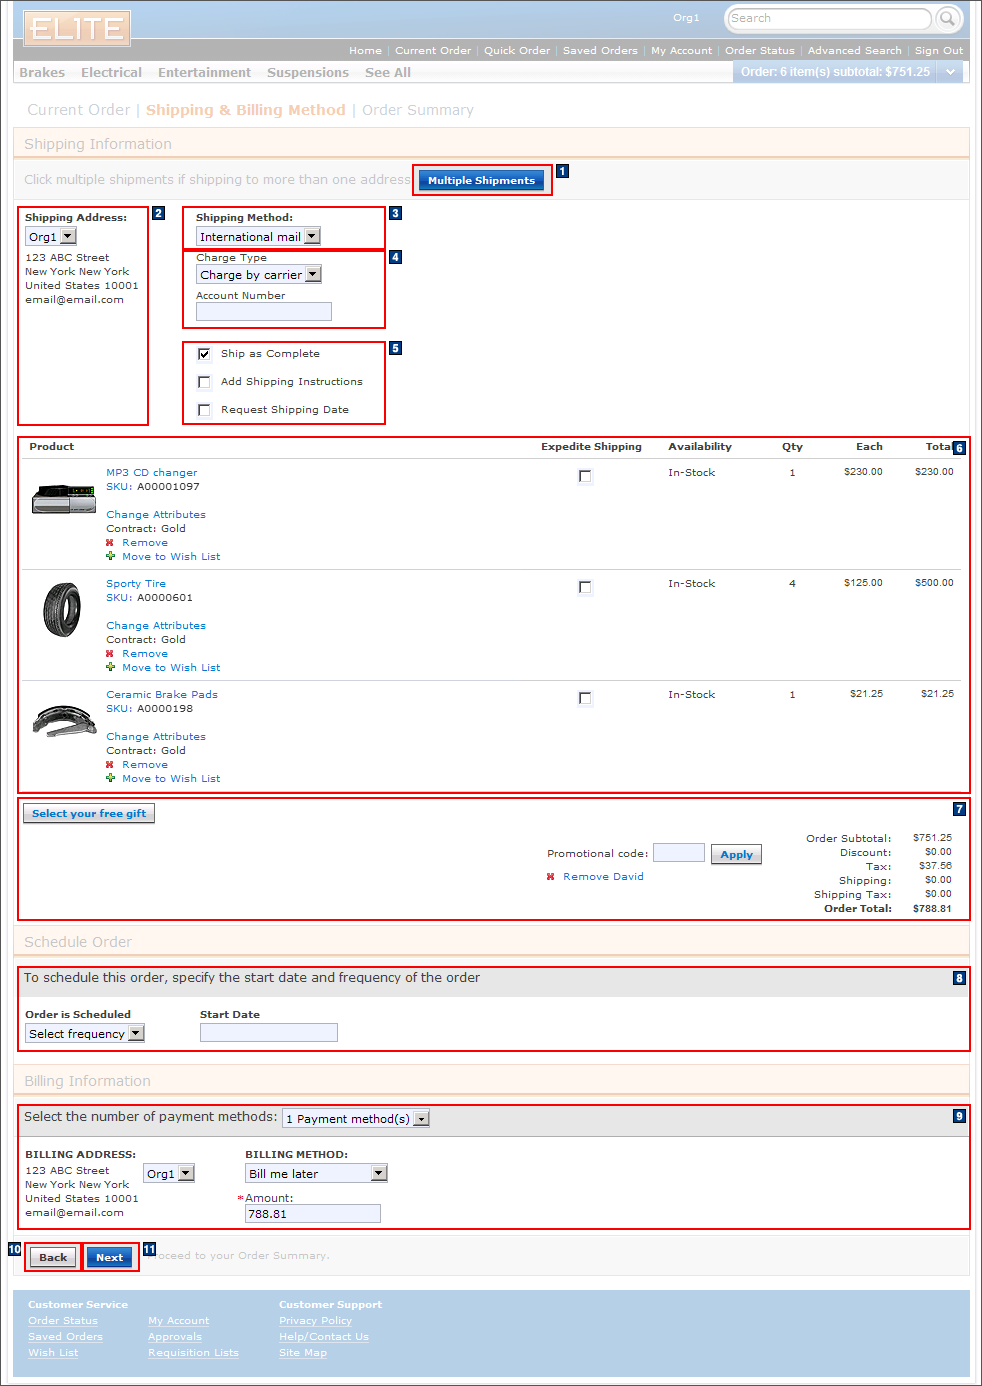Viewport: 982px width, 1386px height.
Task: Click the Promotional code input field
Action: 678,852
